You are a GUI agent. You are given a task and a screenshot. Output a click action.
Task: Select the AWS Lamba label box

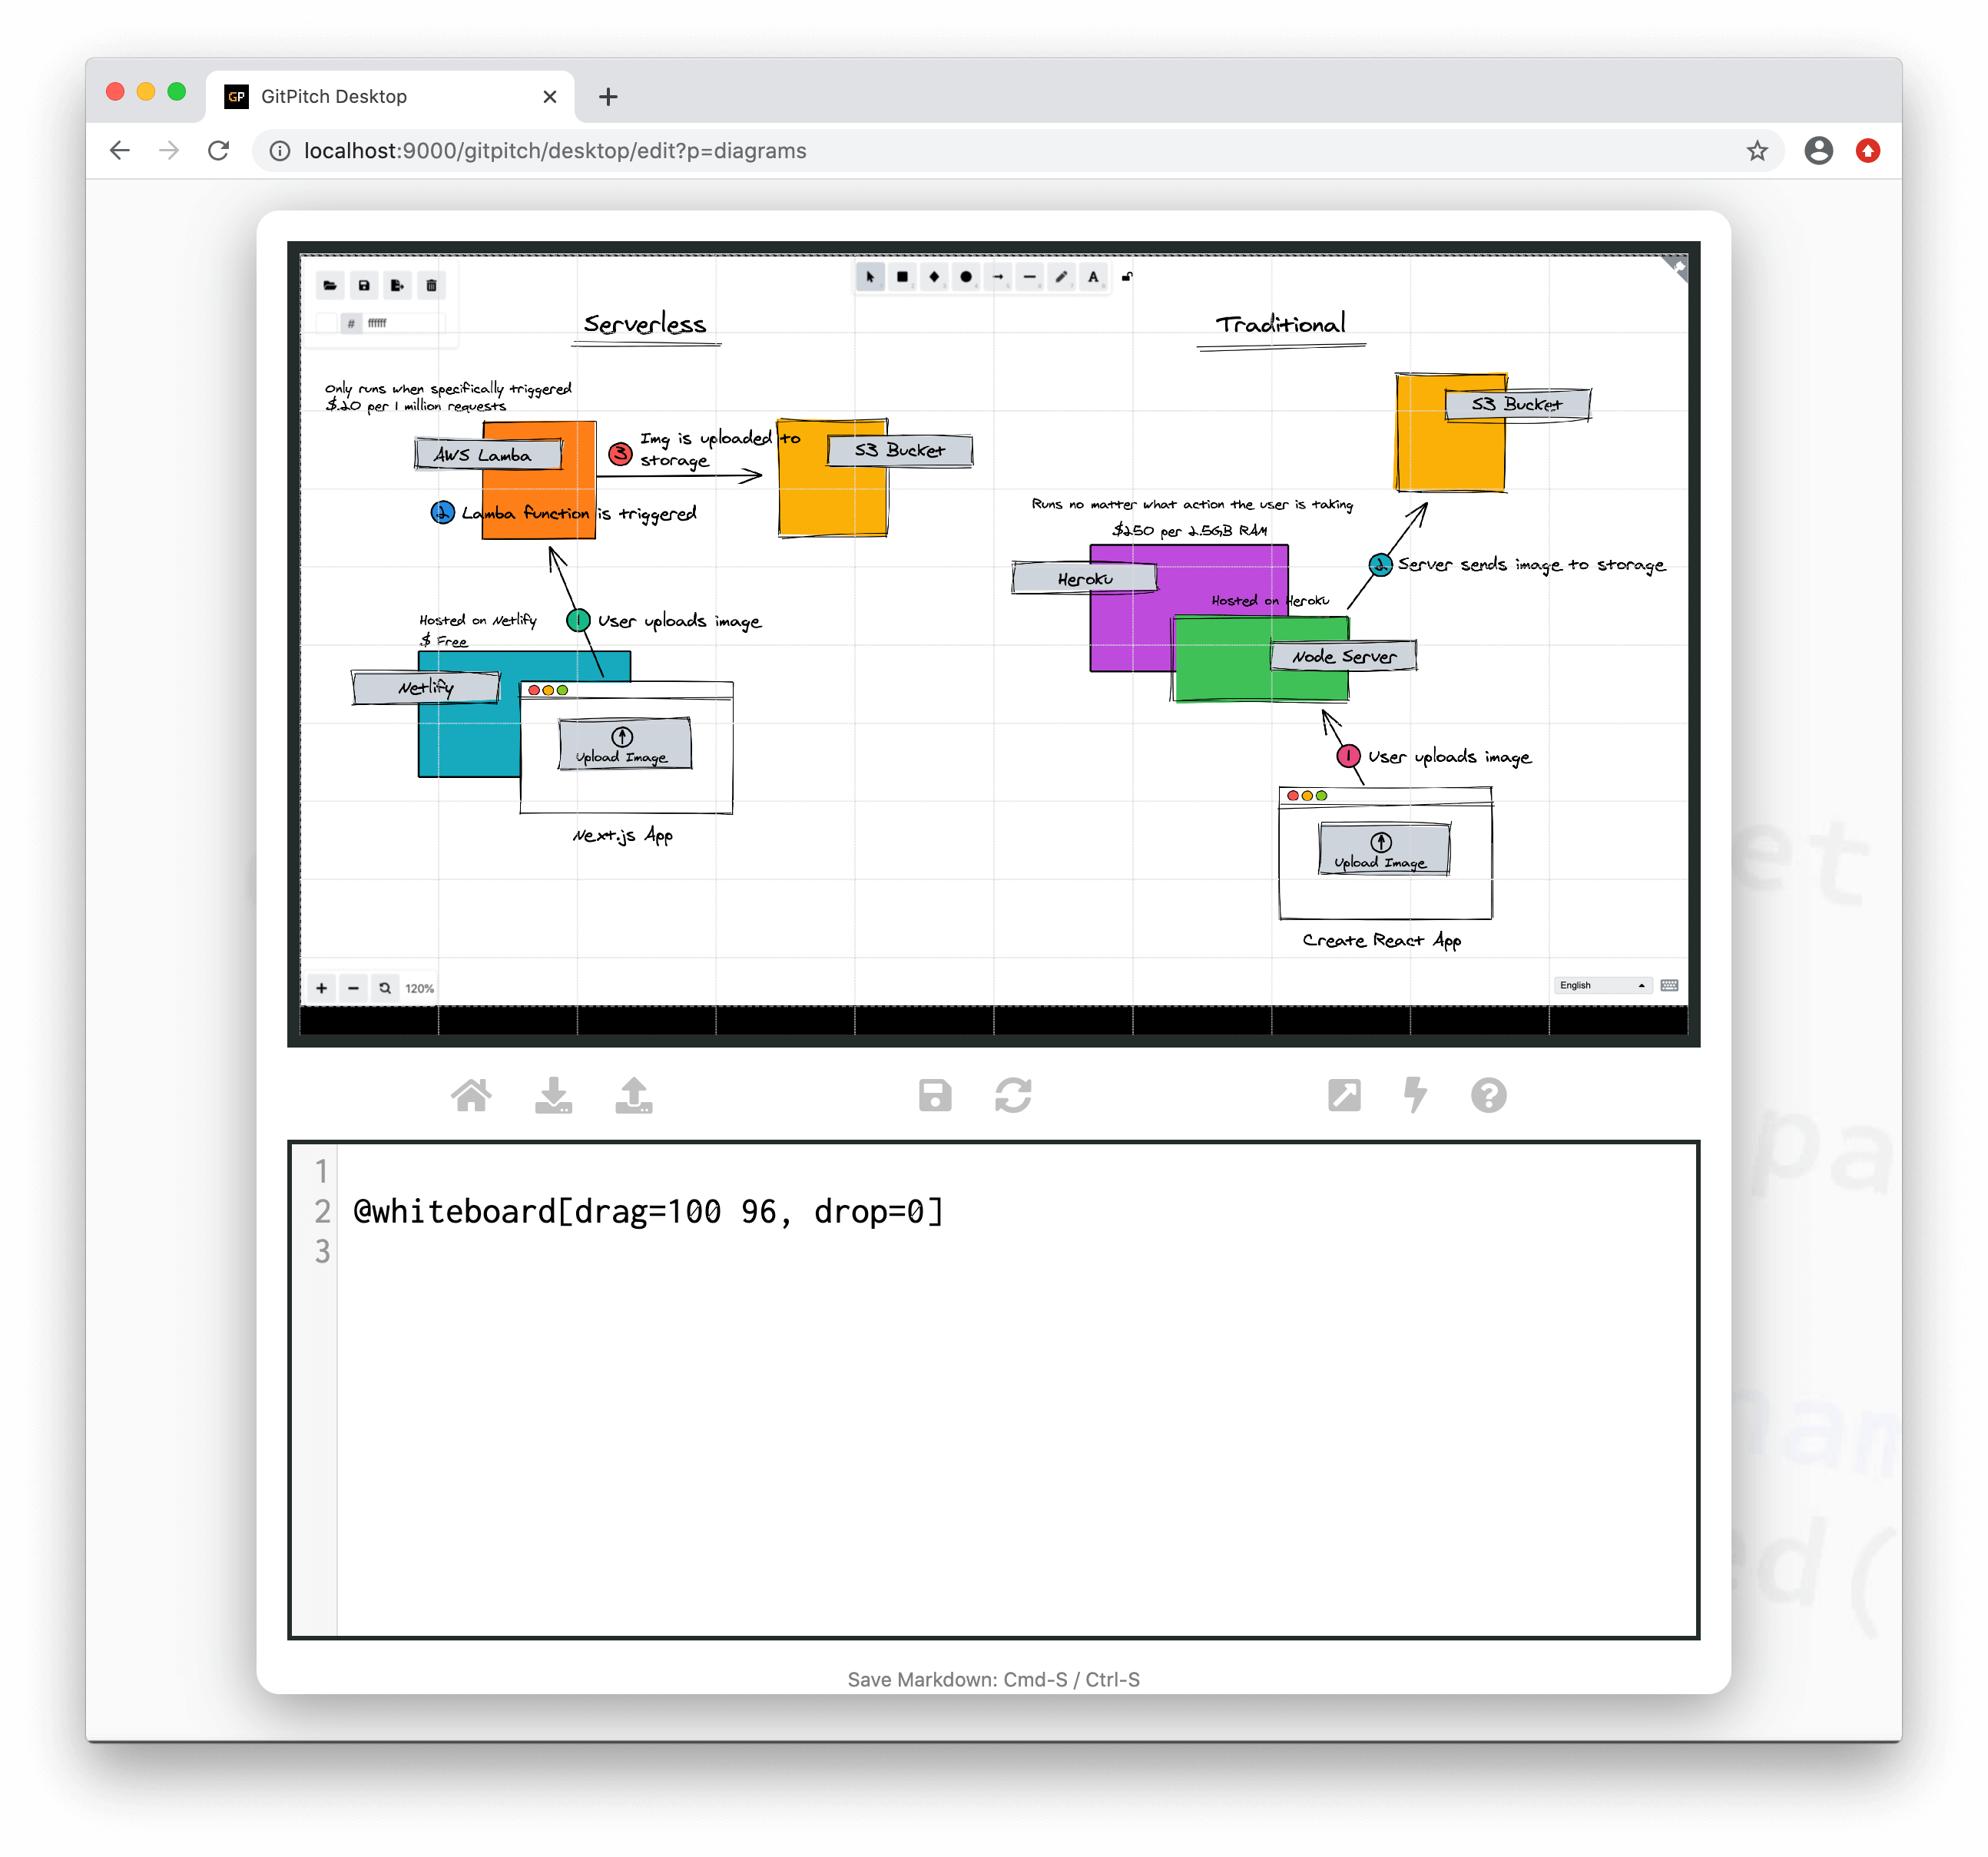coord(488,455)
